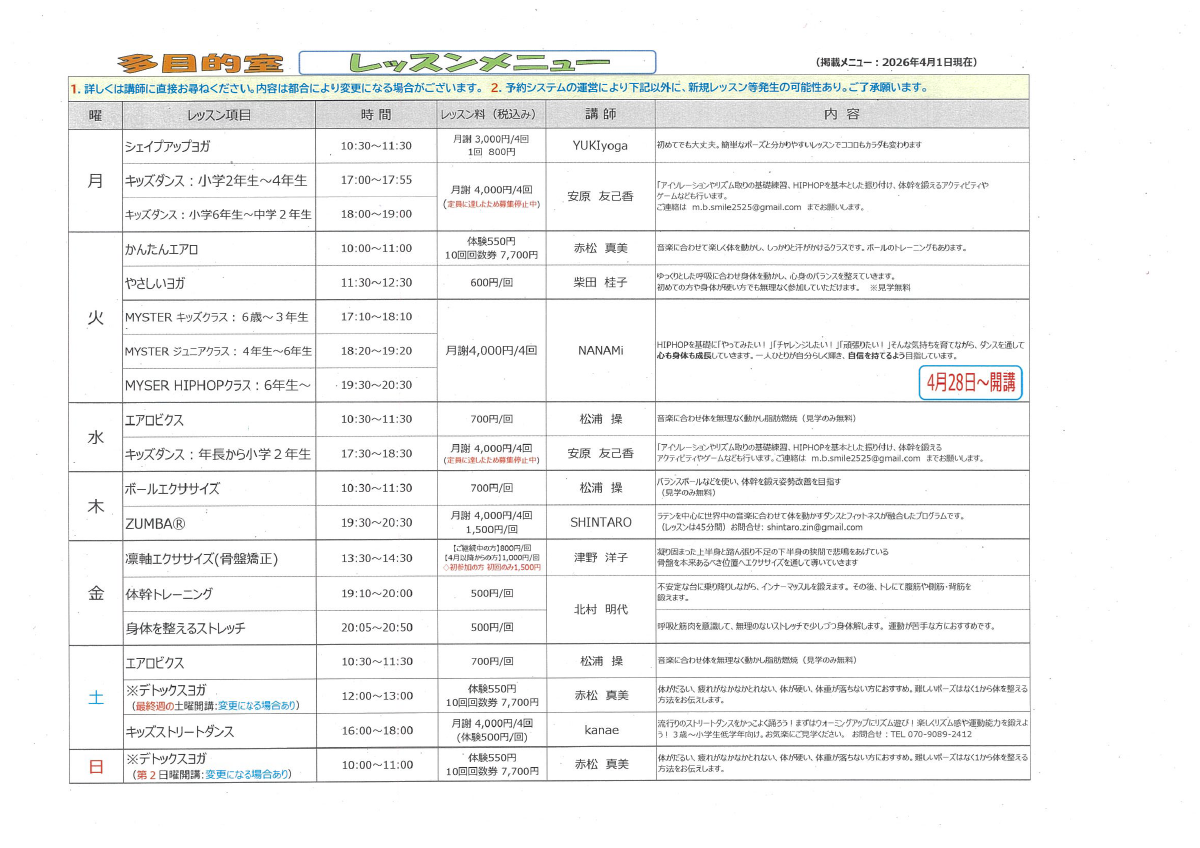Click キッズダンス：小学2年生～4年生 lesson

(x=215, y=181)
